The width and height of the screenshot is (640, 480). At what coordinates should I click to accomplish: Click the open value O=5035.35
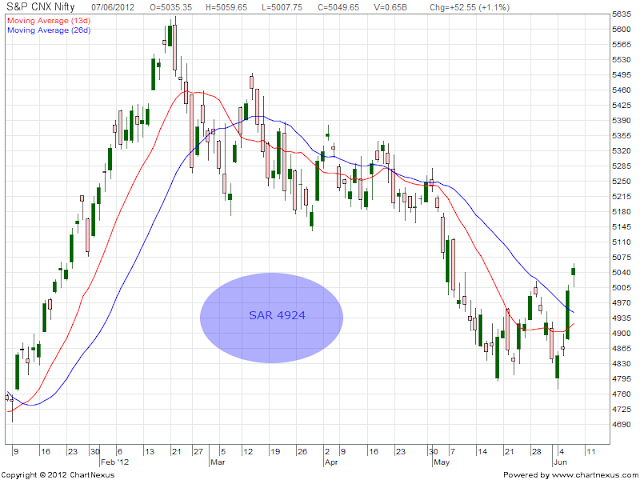[171, 7]
